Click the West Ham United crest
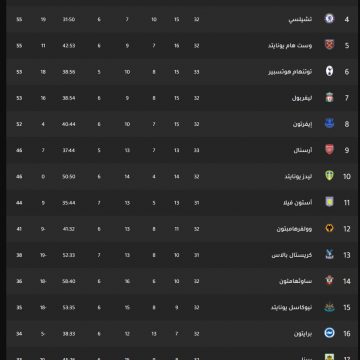 (329, 45)
